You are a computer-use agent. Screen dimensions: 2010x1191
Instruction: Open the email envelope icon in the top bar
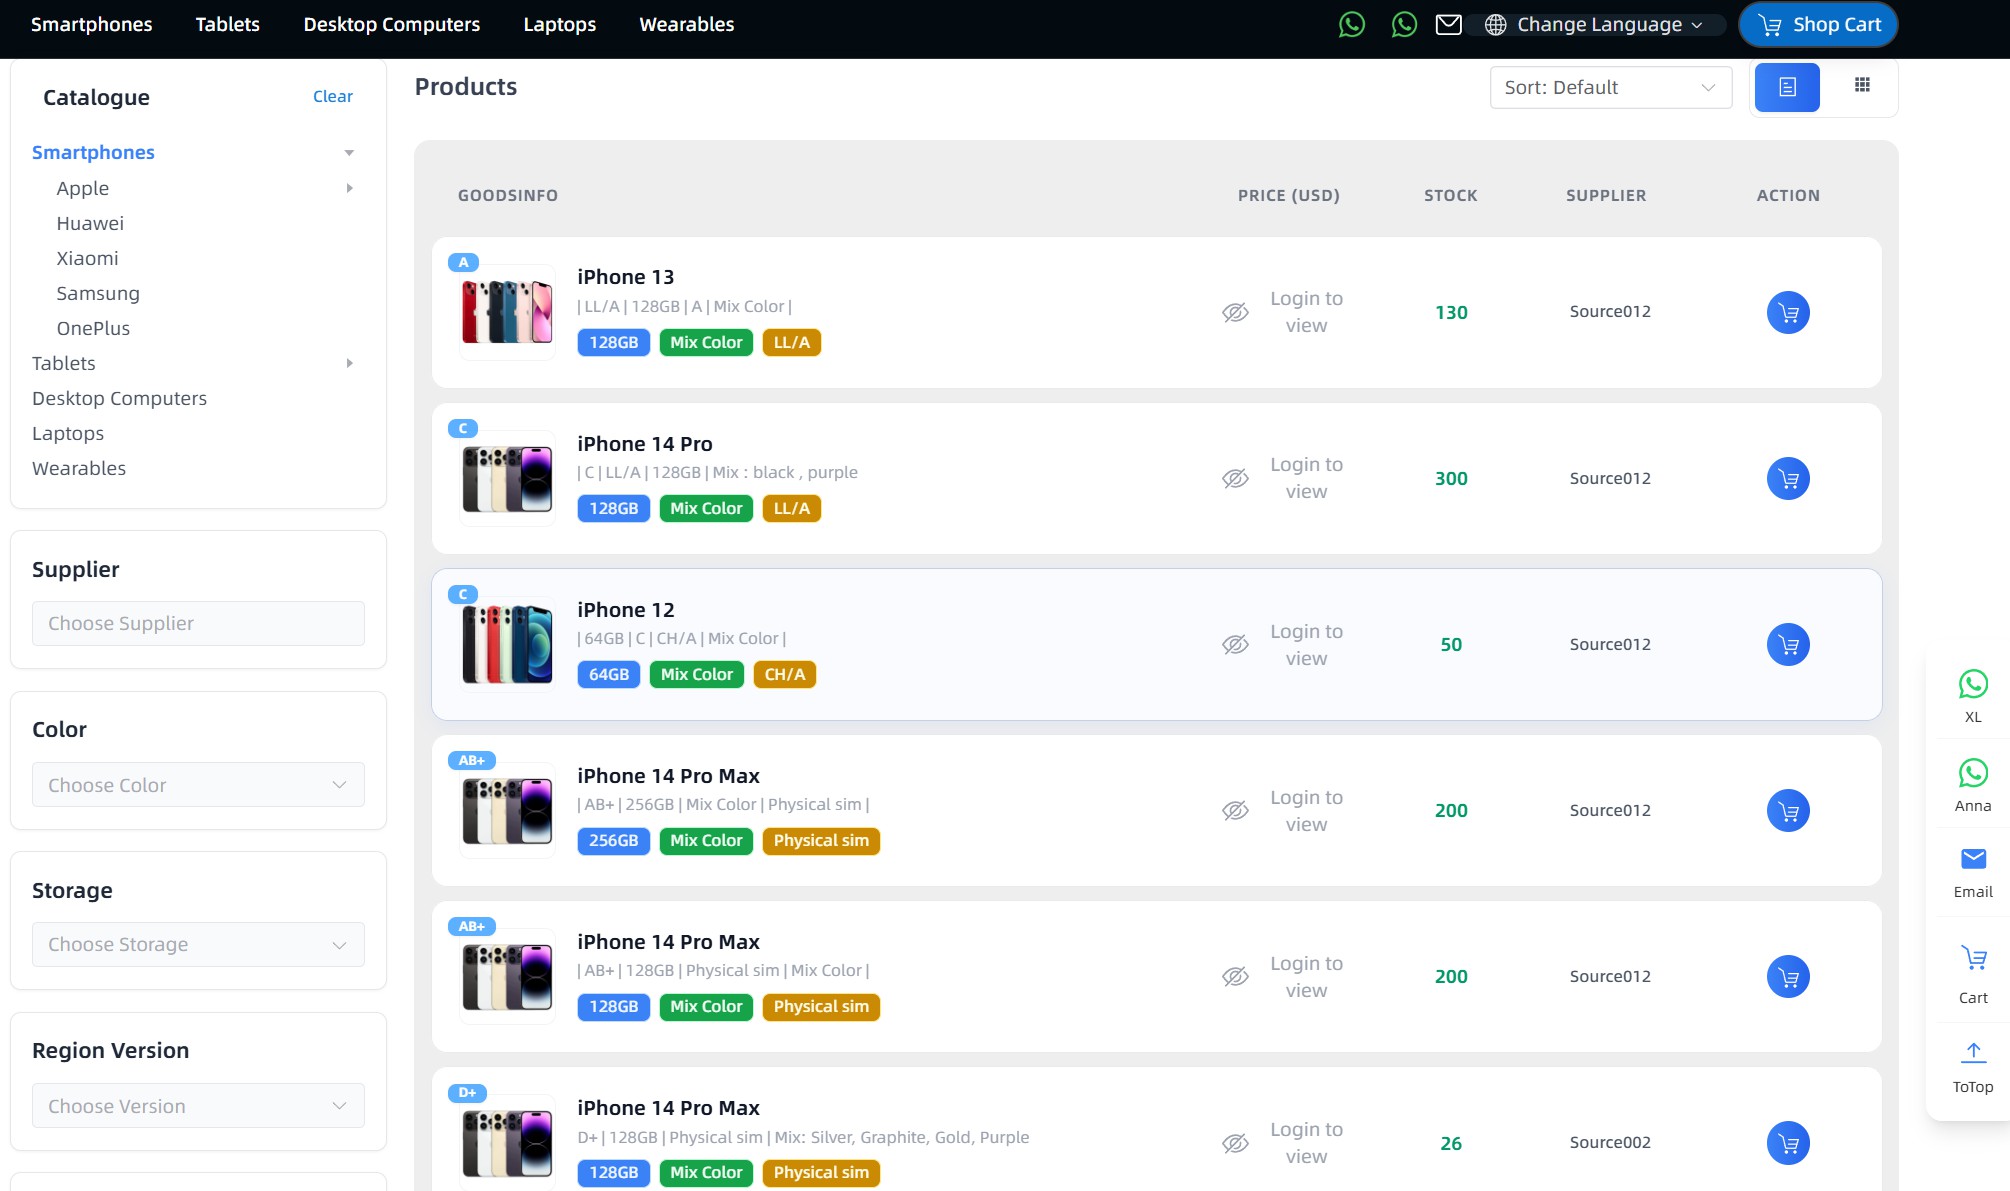1449,24
